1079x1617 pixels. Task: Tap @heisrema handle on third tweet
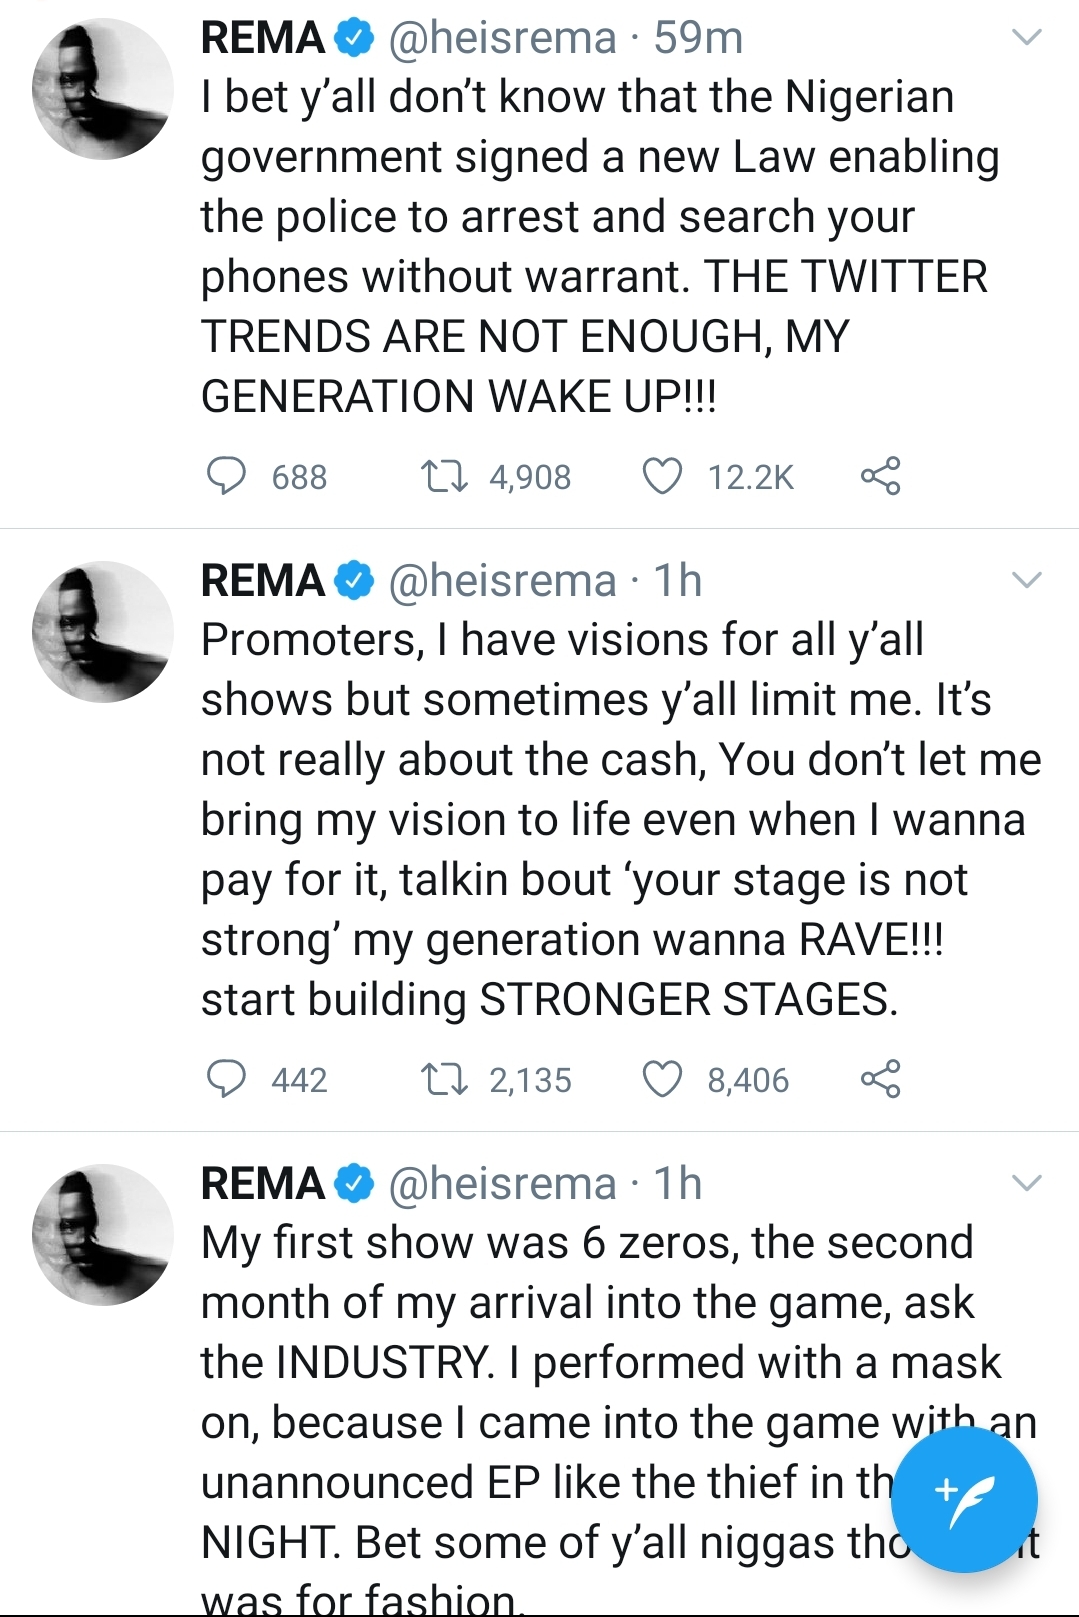tap(502, 1184)
